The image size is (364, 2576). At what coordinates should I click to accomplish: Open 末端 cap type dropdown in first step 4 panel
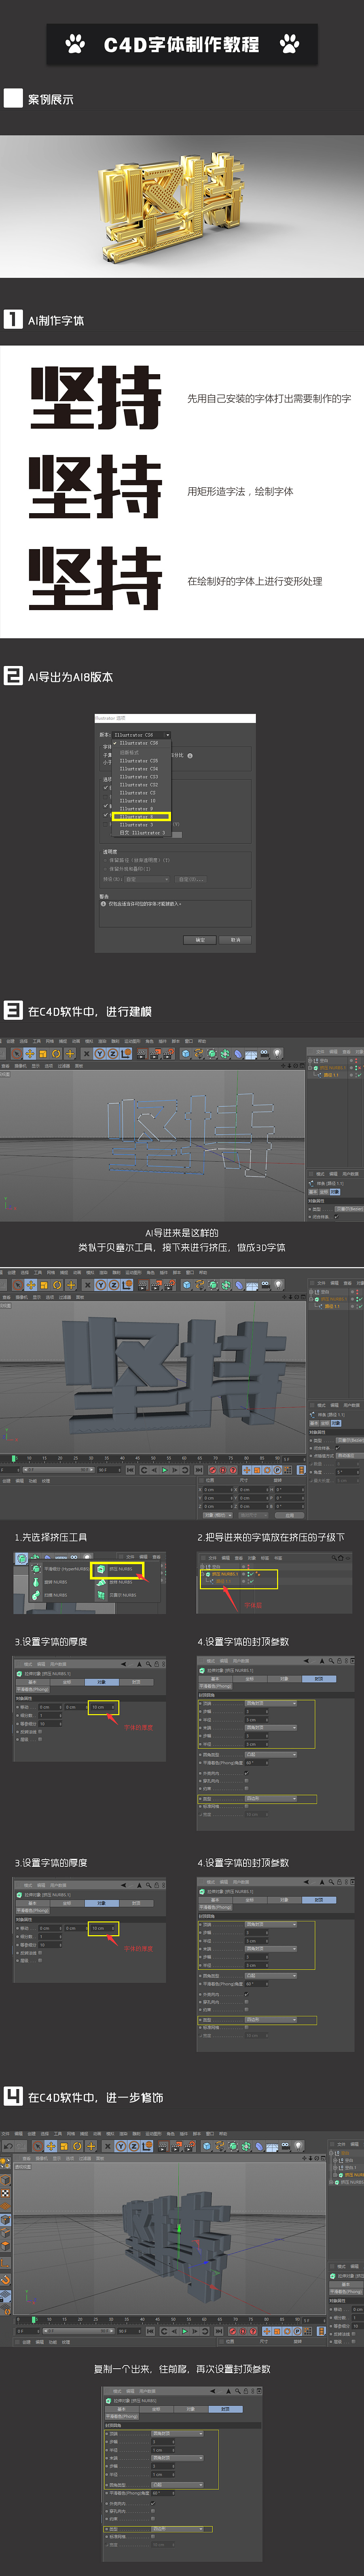(x=270, y=1728)
